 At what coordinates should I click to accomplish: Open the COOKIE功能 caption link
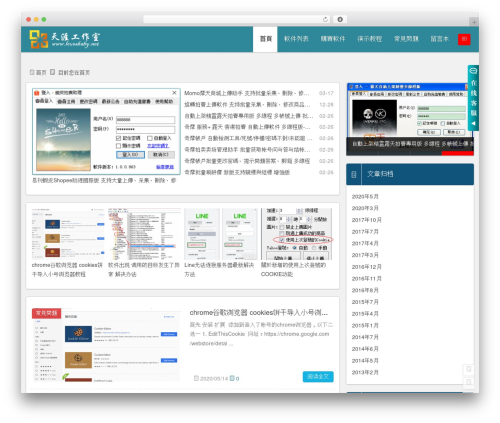coord(293,270)
